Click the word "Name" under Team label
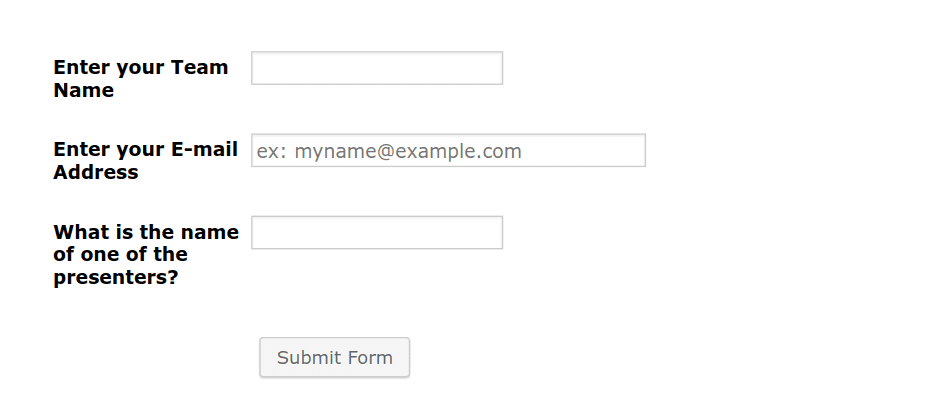Image resolution: width=930 pixels, height=410 pixels. click(84, 90)
